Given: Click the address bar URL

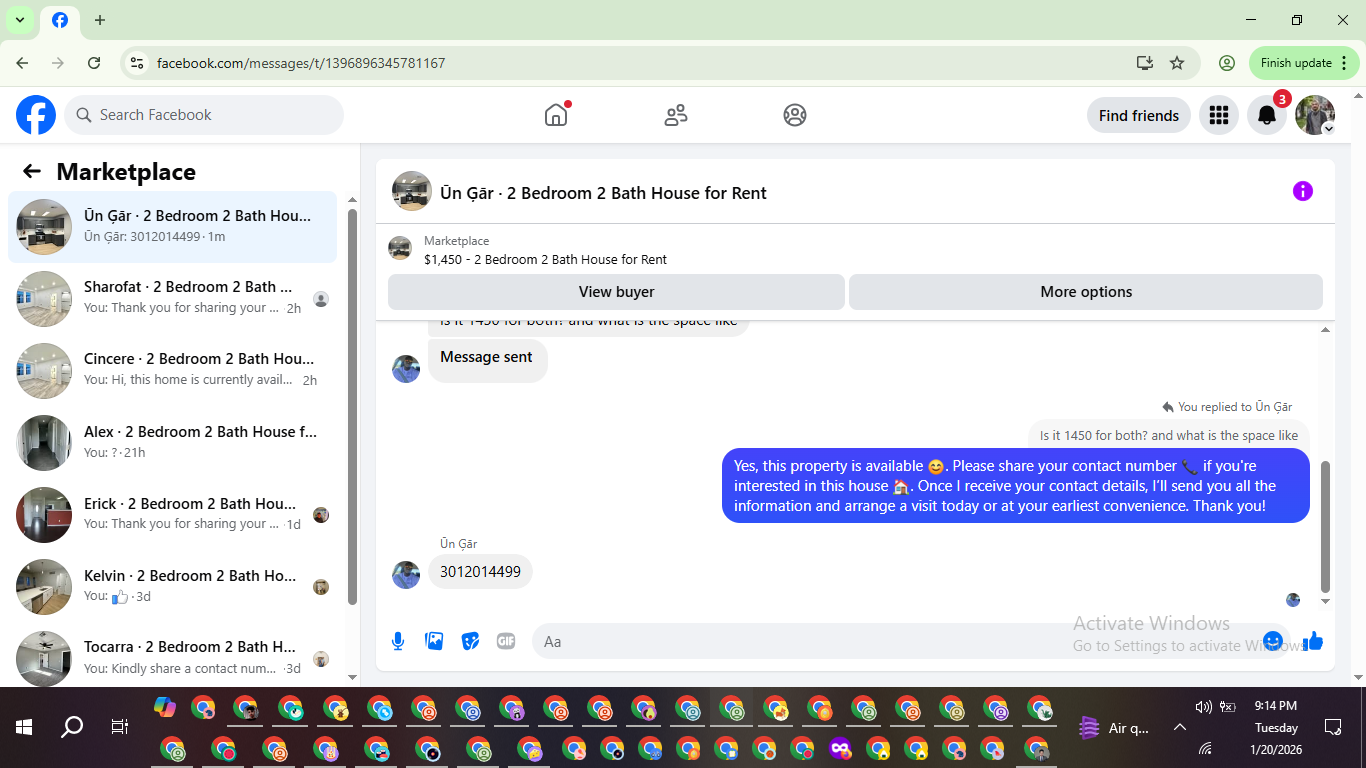Looking at the screenshot, I should tap(301, 63).
